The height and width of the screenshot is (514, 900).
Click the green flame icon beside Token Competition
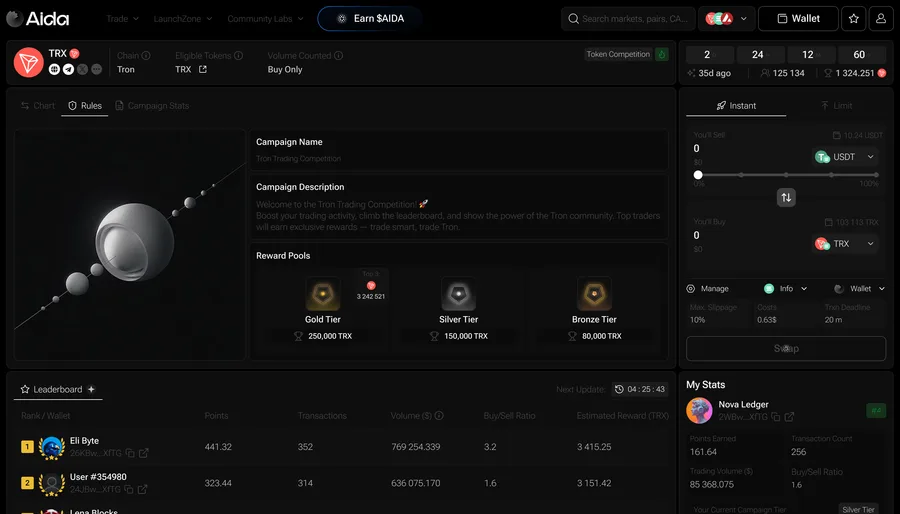tap(662, 54)
